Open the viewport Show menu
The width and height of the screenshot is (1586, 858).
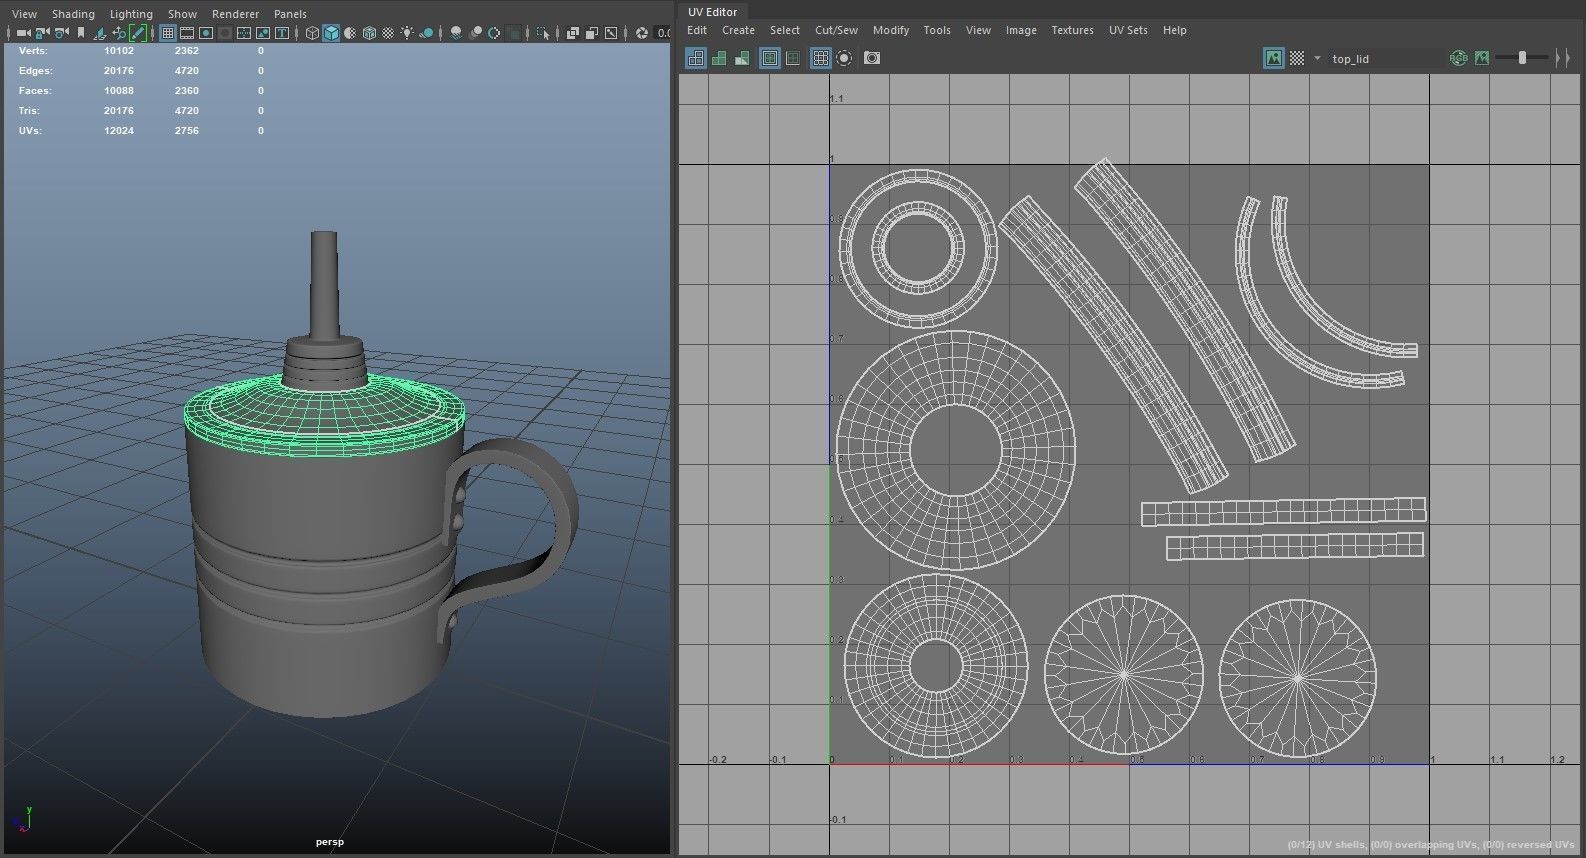pyautogui.click(x=182, y=14)
